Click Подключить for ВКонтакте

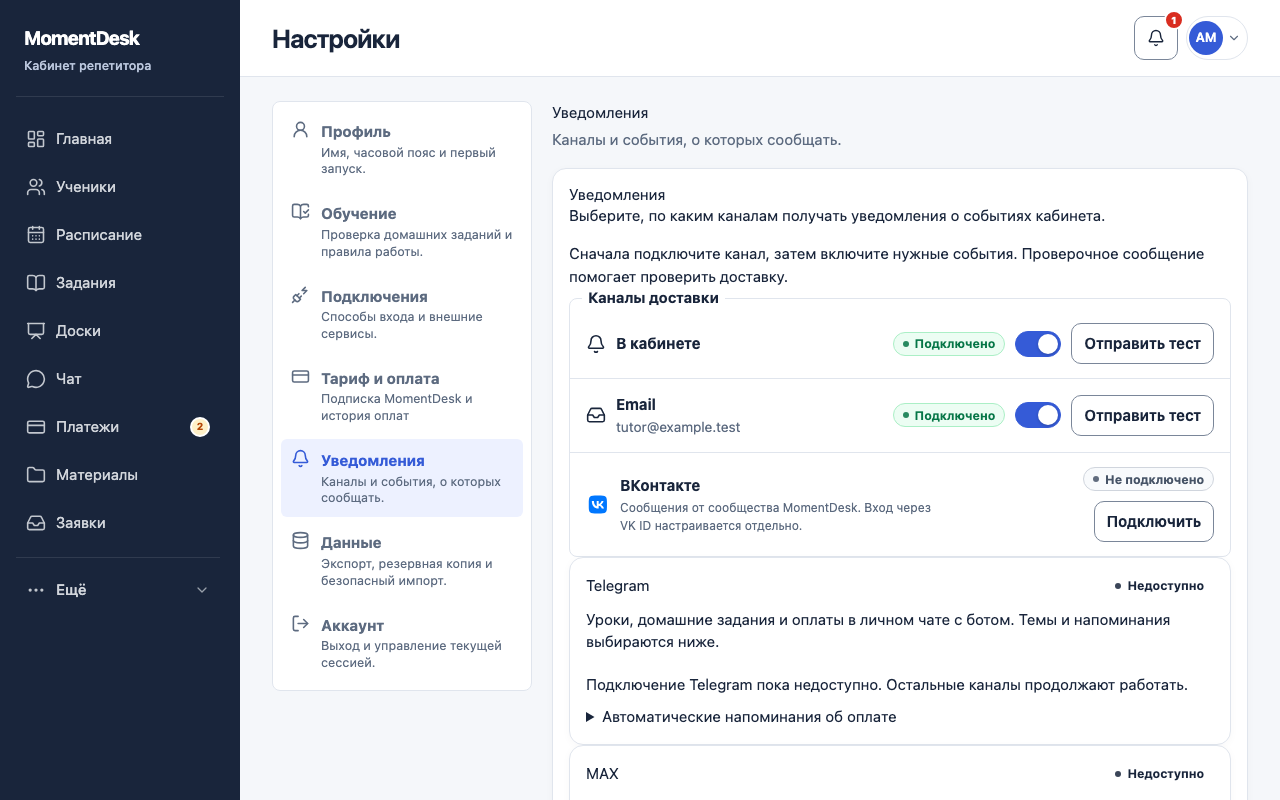click(1154, 521)
